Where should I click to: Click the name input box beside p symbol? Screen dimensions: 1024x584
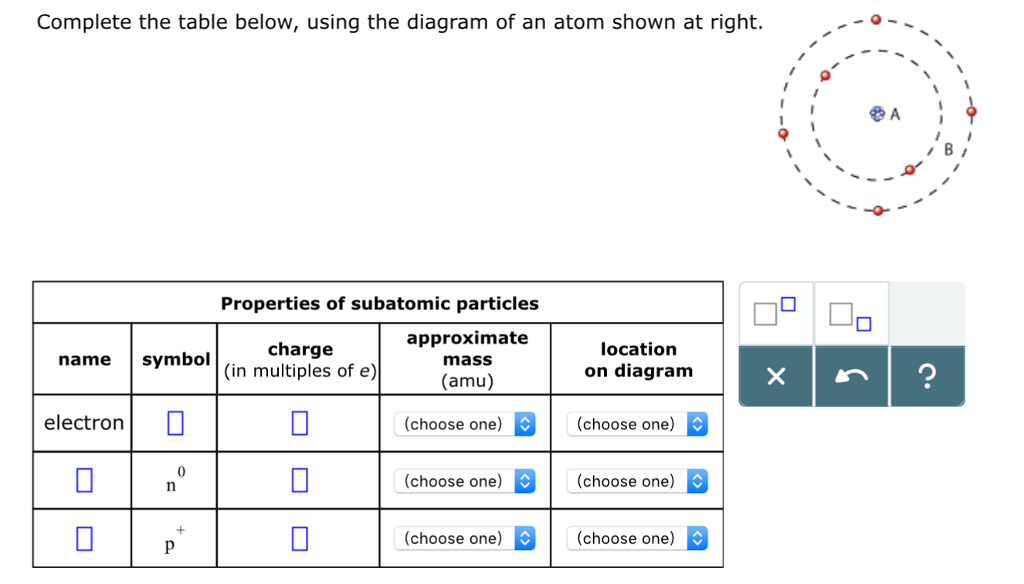(x=82, y=537)
